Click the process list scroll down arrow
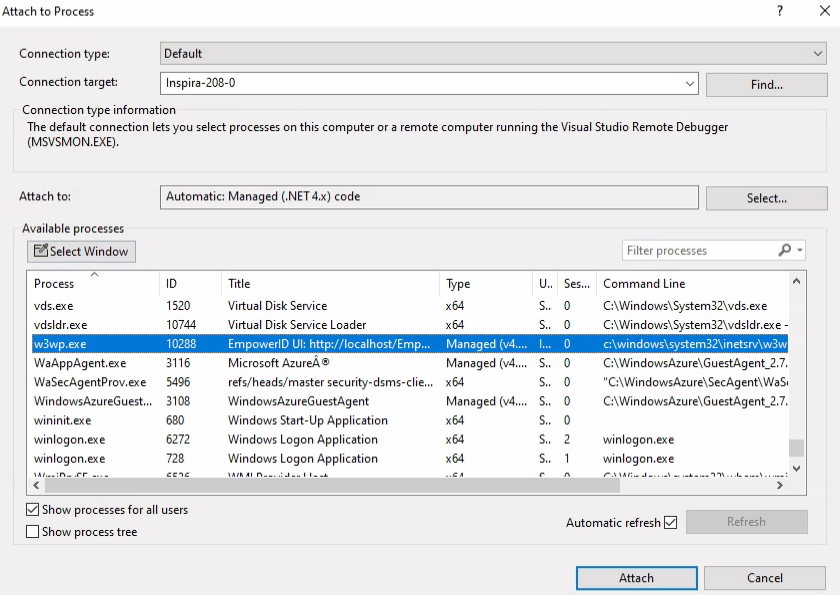This screenshot has height=595, width=840. coord(797,468)
